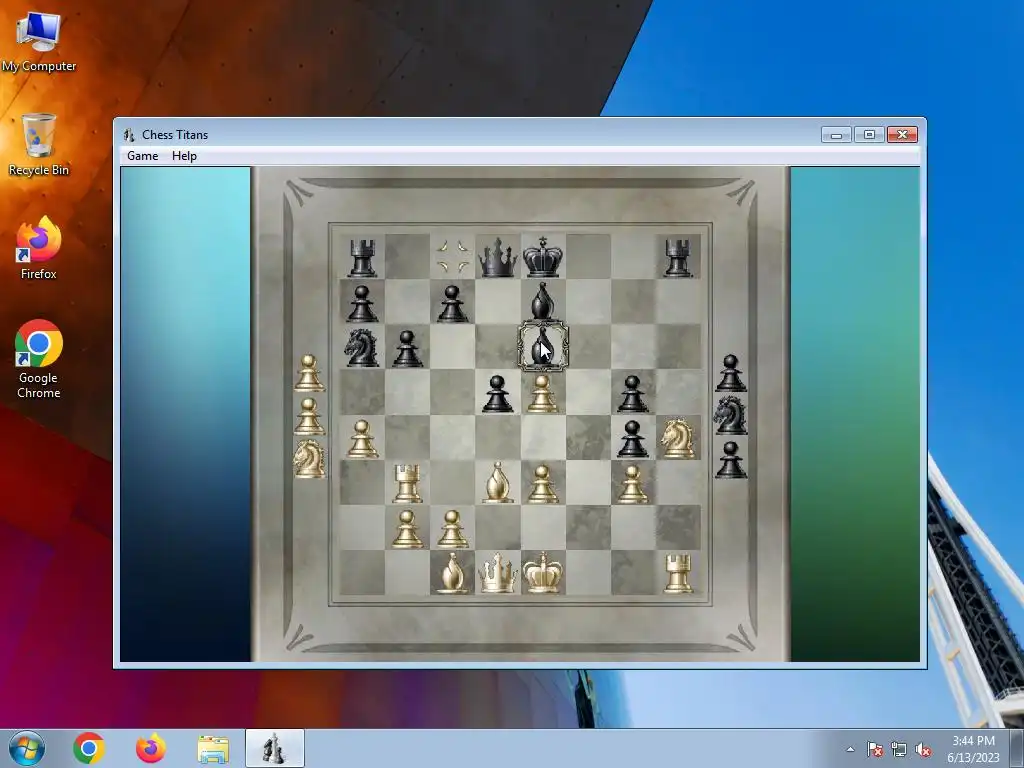Click the white pawn on c2
Viewport: 1024px width, 768px height.
pos(453,528)
